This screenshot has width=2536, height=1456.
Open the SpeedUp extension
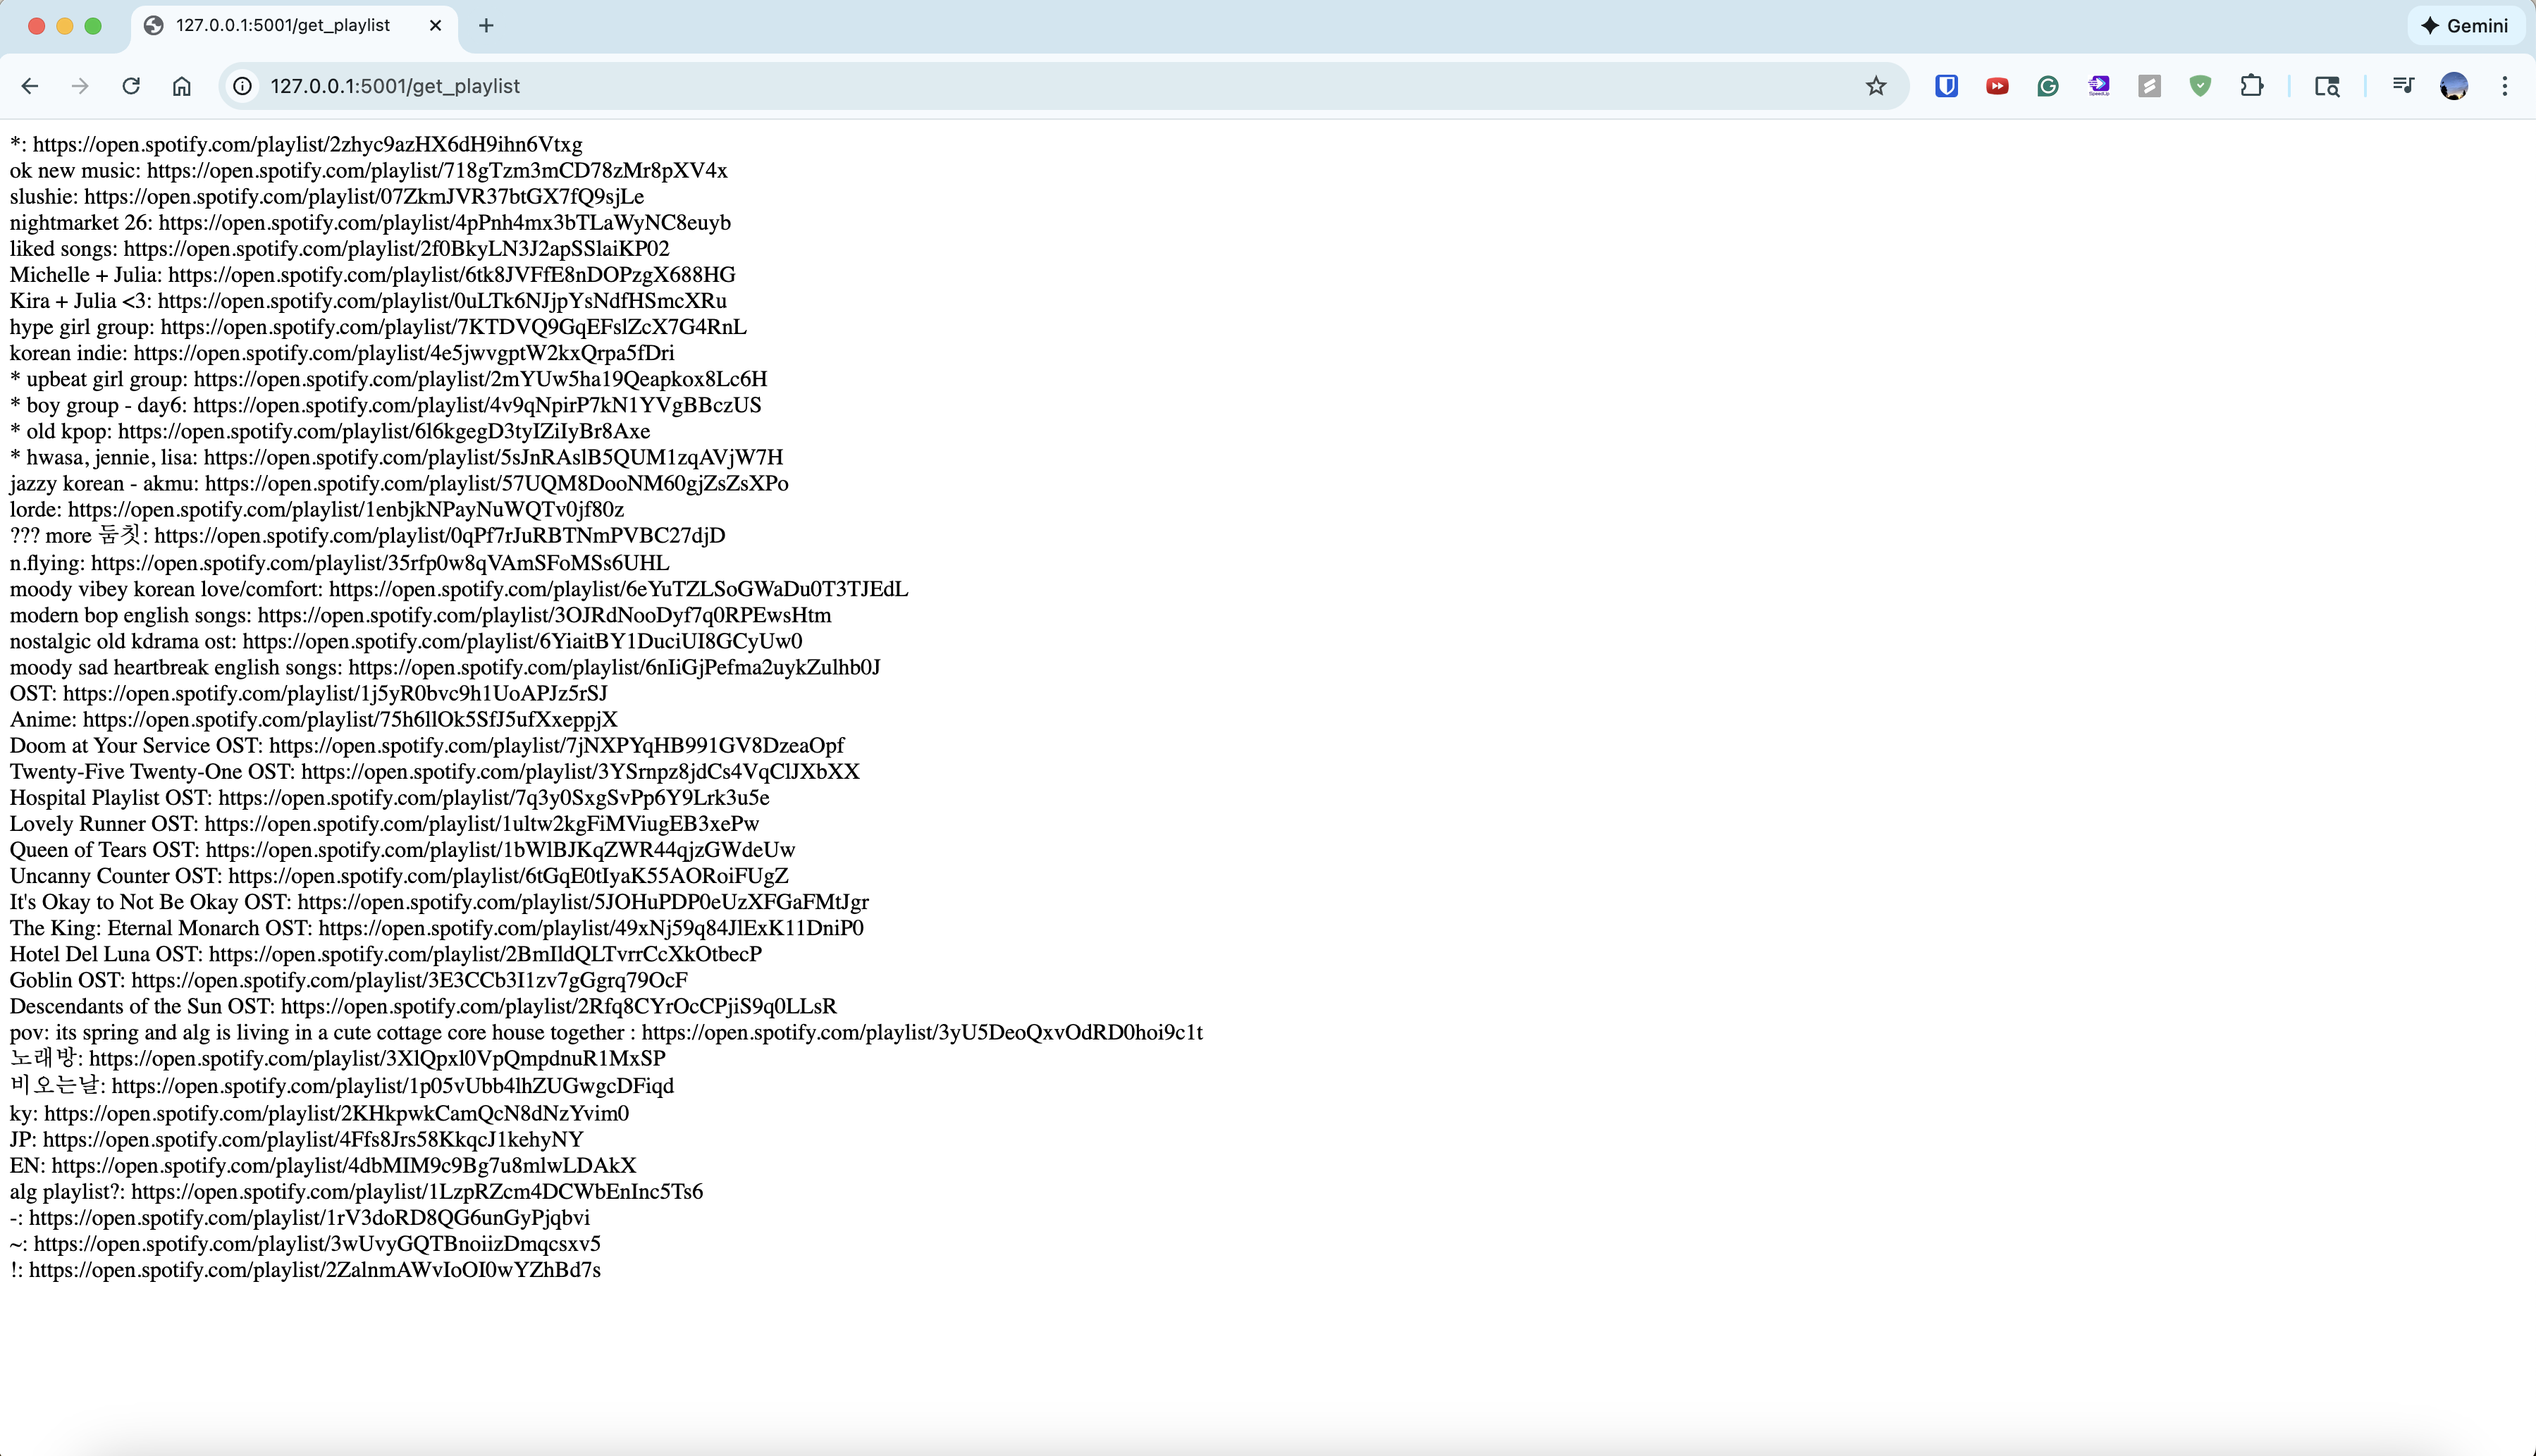(x=2099, y=86)
